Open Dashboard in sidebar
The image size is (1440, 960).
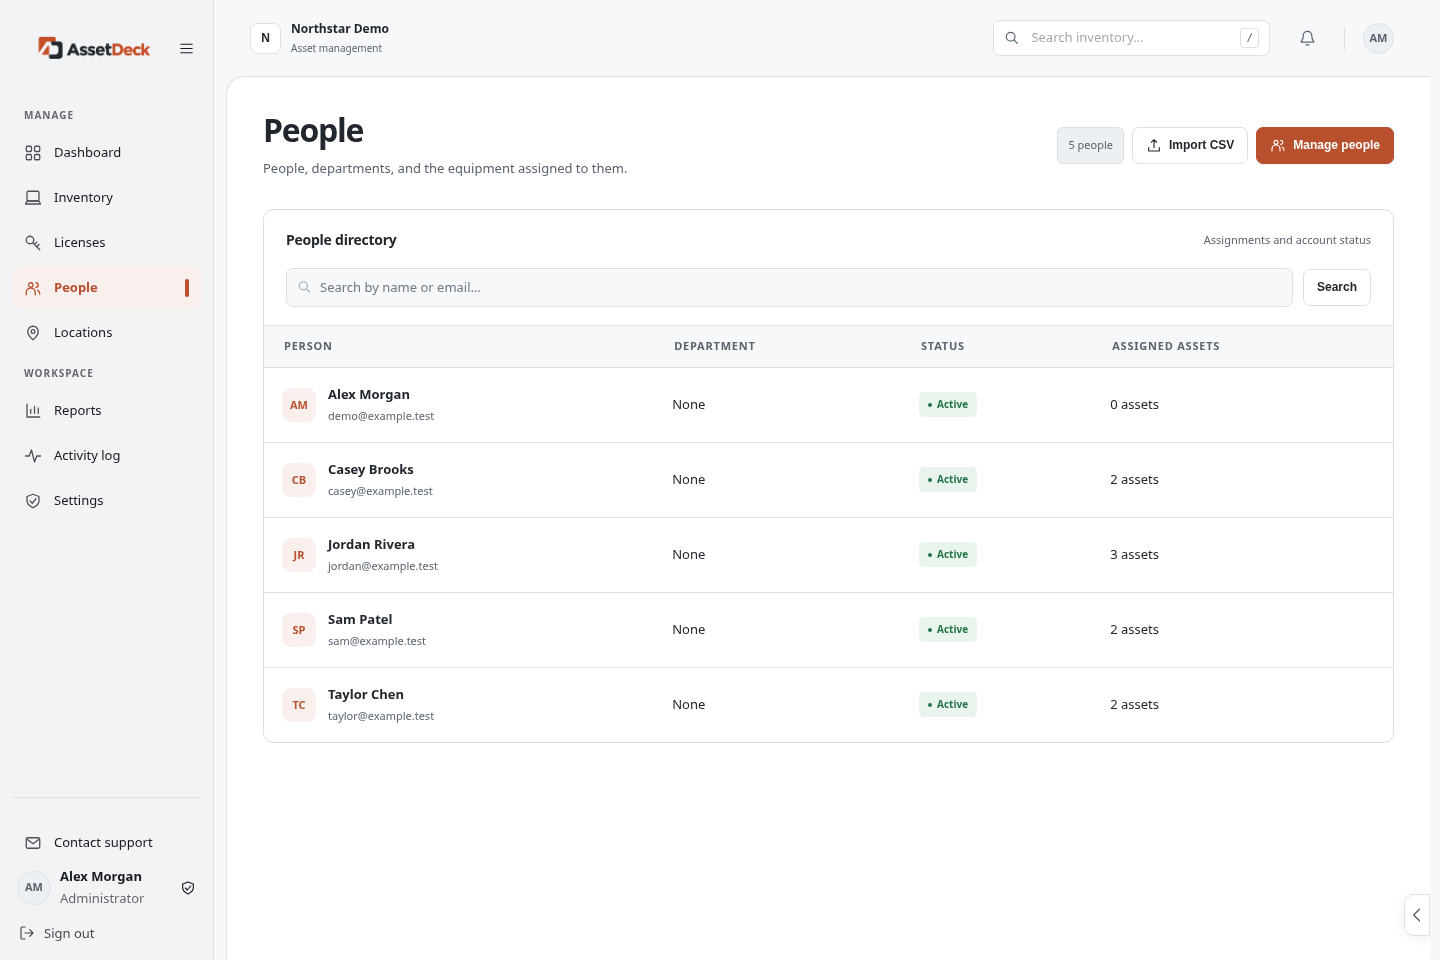[x=106, y=152]
